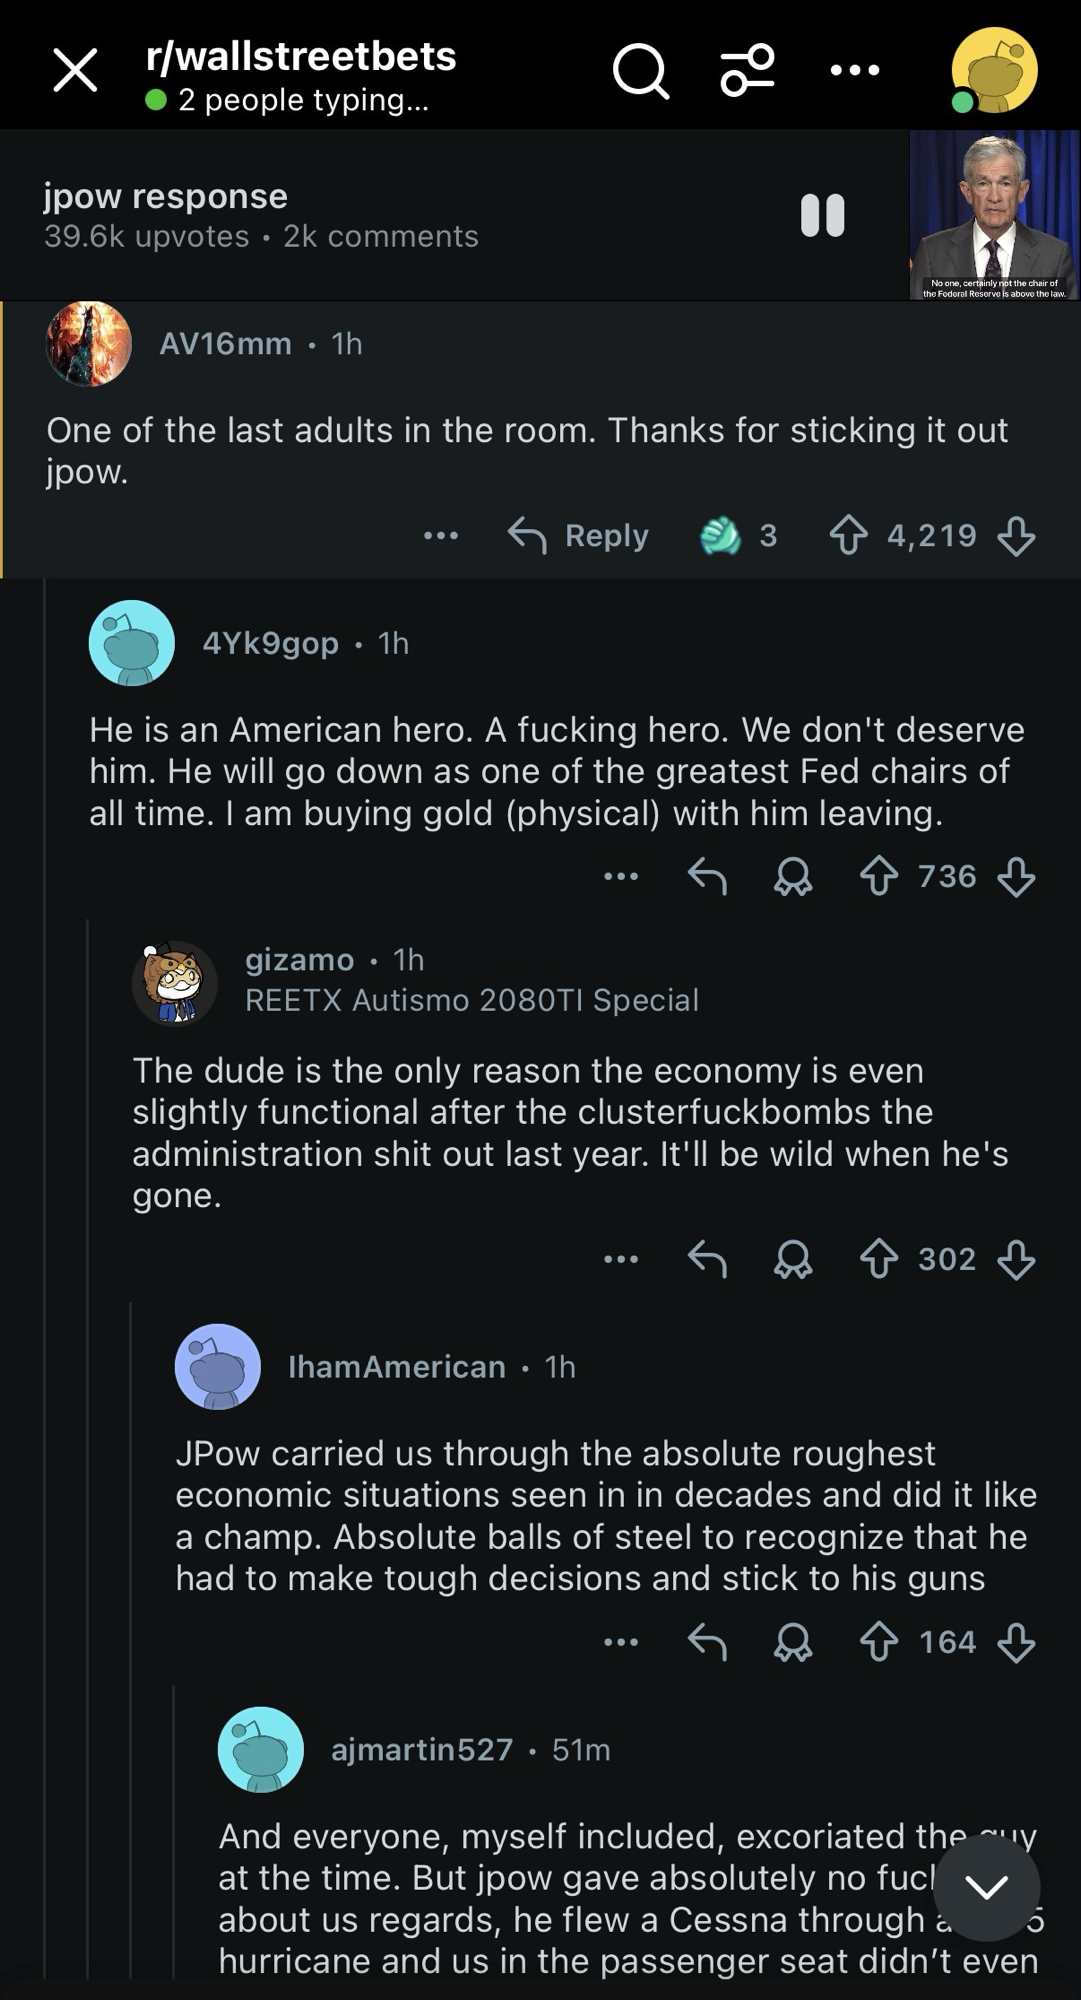1081x2000 pixels.
Task: Open ajmartin527's user profile link
Action: pos(421,1749)
